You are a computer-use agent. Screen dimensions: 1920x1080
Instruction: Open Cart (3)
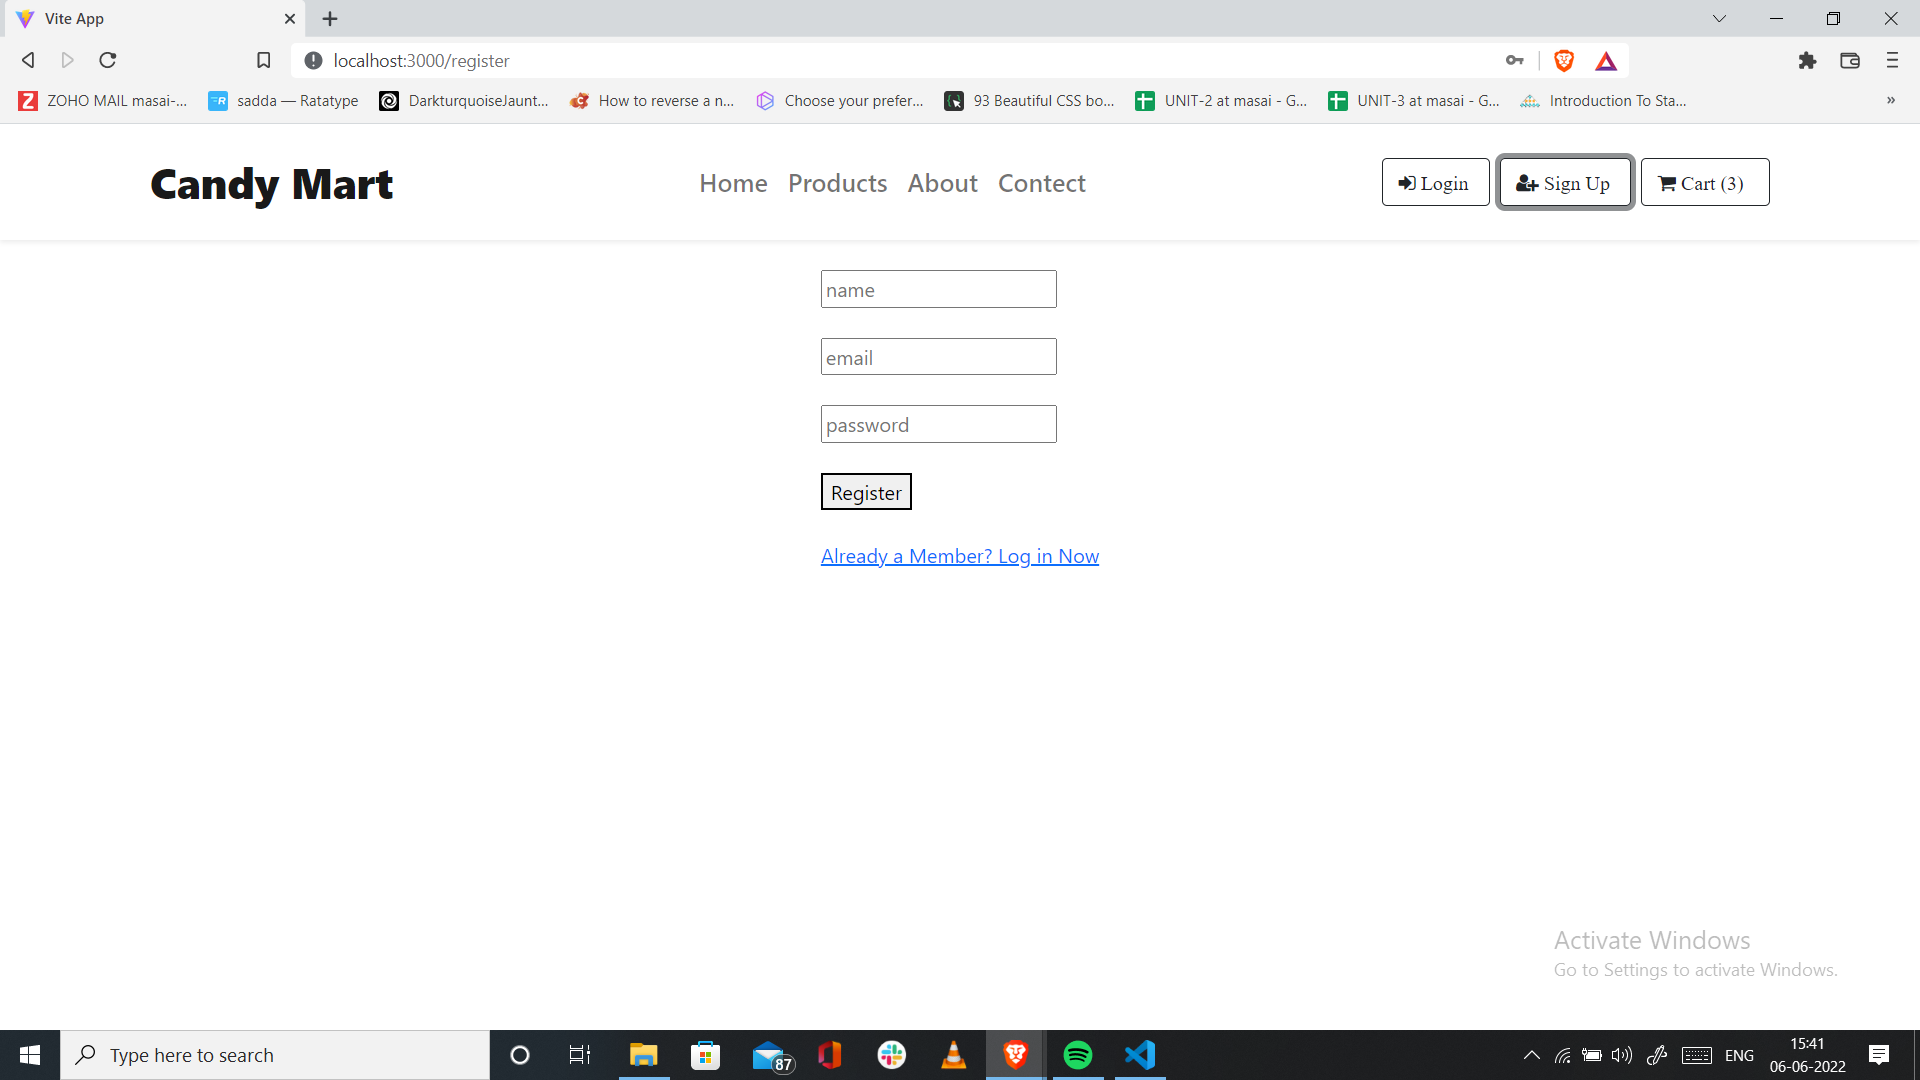click(1704, 182)
